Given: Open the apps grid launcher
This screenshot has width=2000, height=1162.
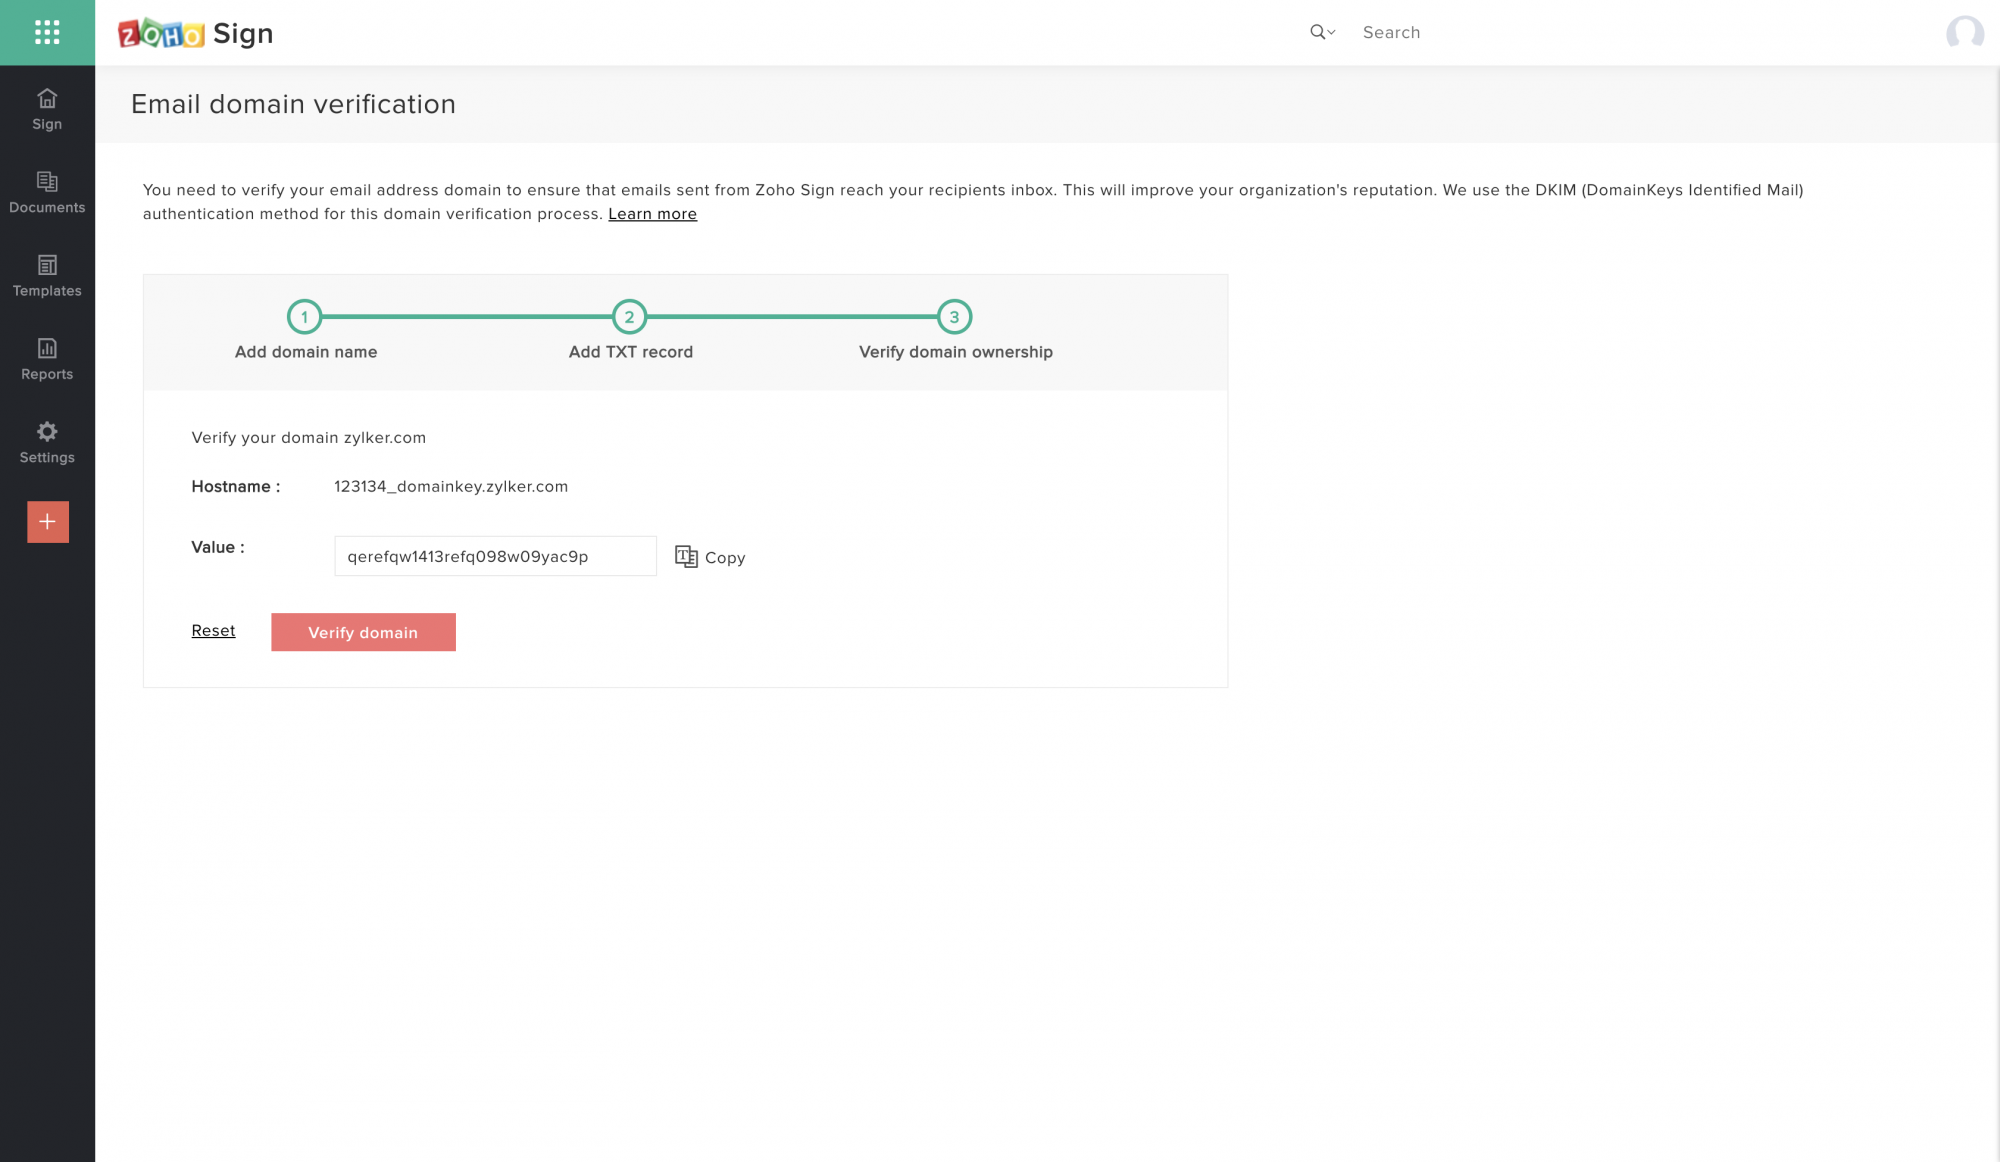Looking at the screenshot, I should click(x=47, y=32).
